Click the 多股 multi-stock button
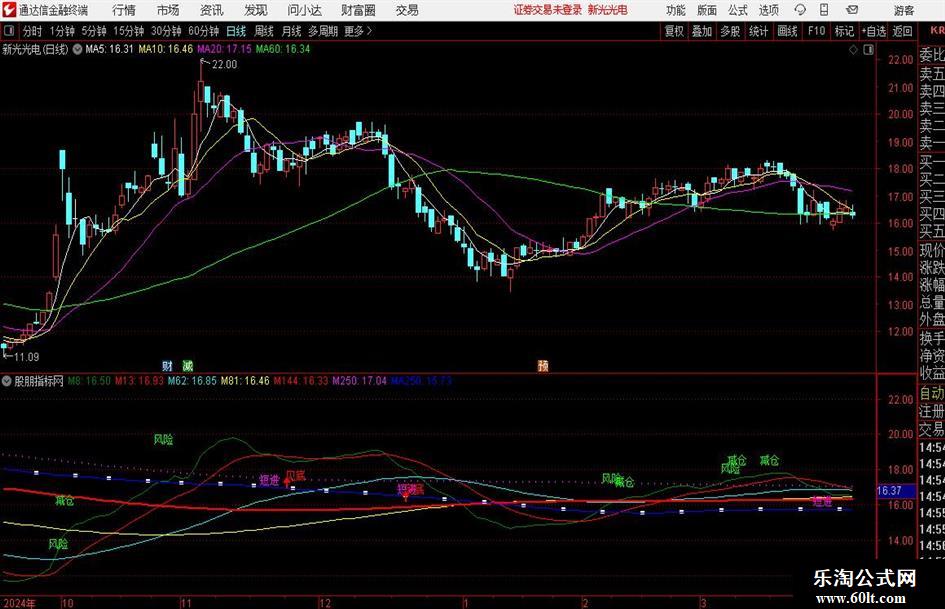Image resolution: width=945 pixels, height=609 pixels. [x=730, y=31]
